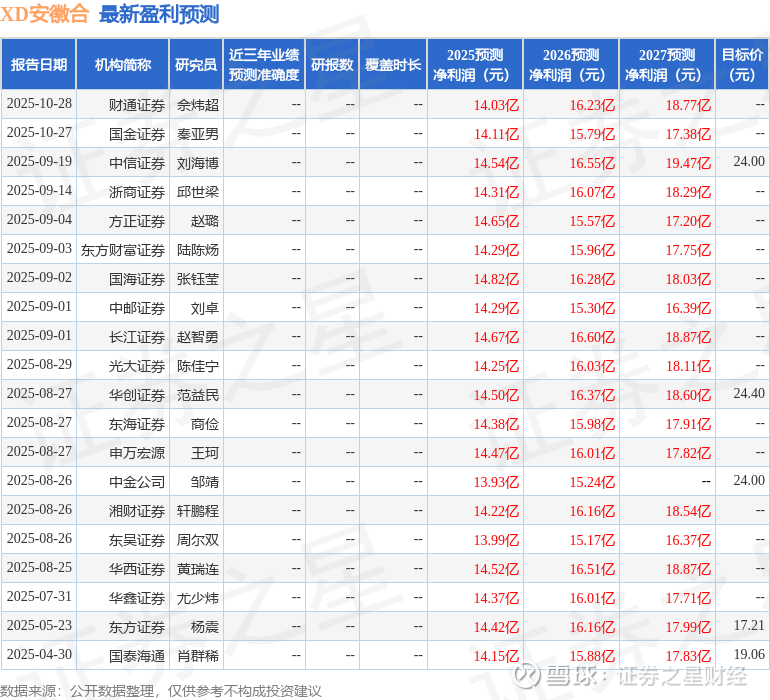This screenshot has height=700, width=770.
Task: Click the 覆盖时长 column header
Action: pos(393,64)
